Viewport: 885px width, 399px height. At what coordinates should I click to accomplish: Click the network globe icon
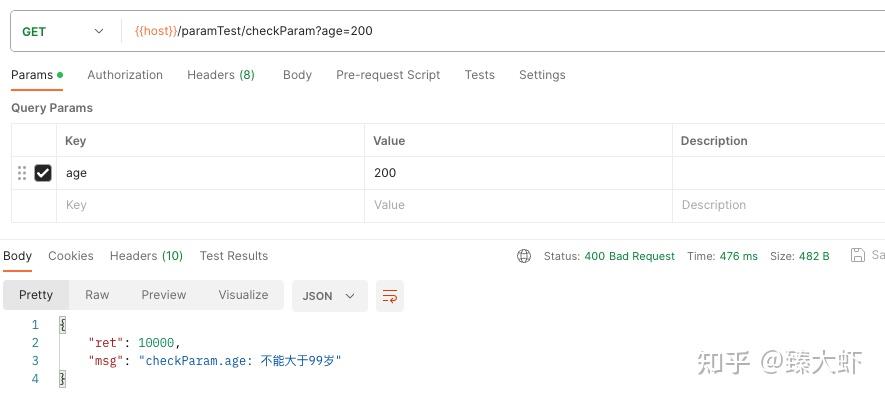pyautogui.click(x=524, y=256)
